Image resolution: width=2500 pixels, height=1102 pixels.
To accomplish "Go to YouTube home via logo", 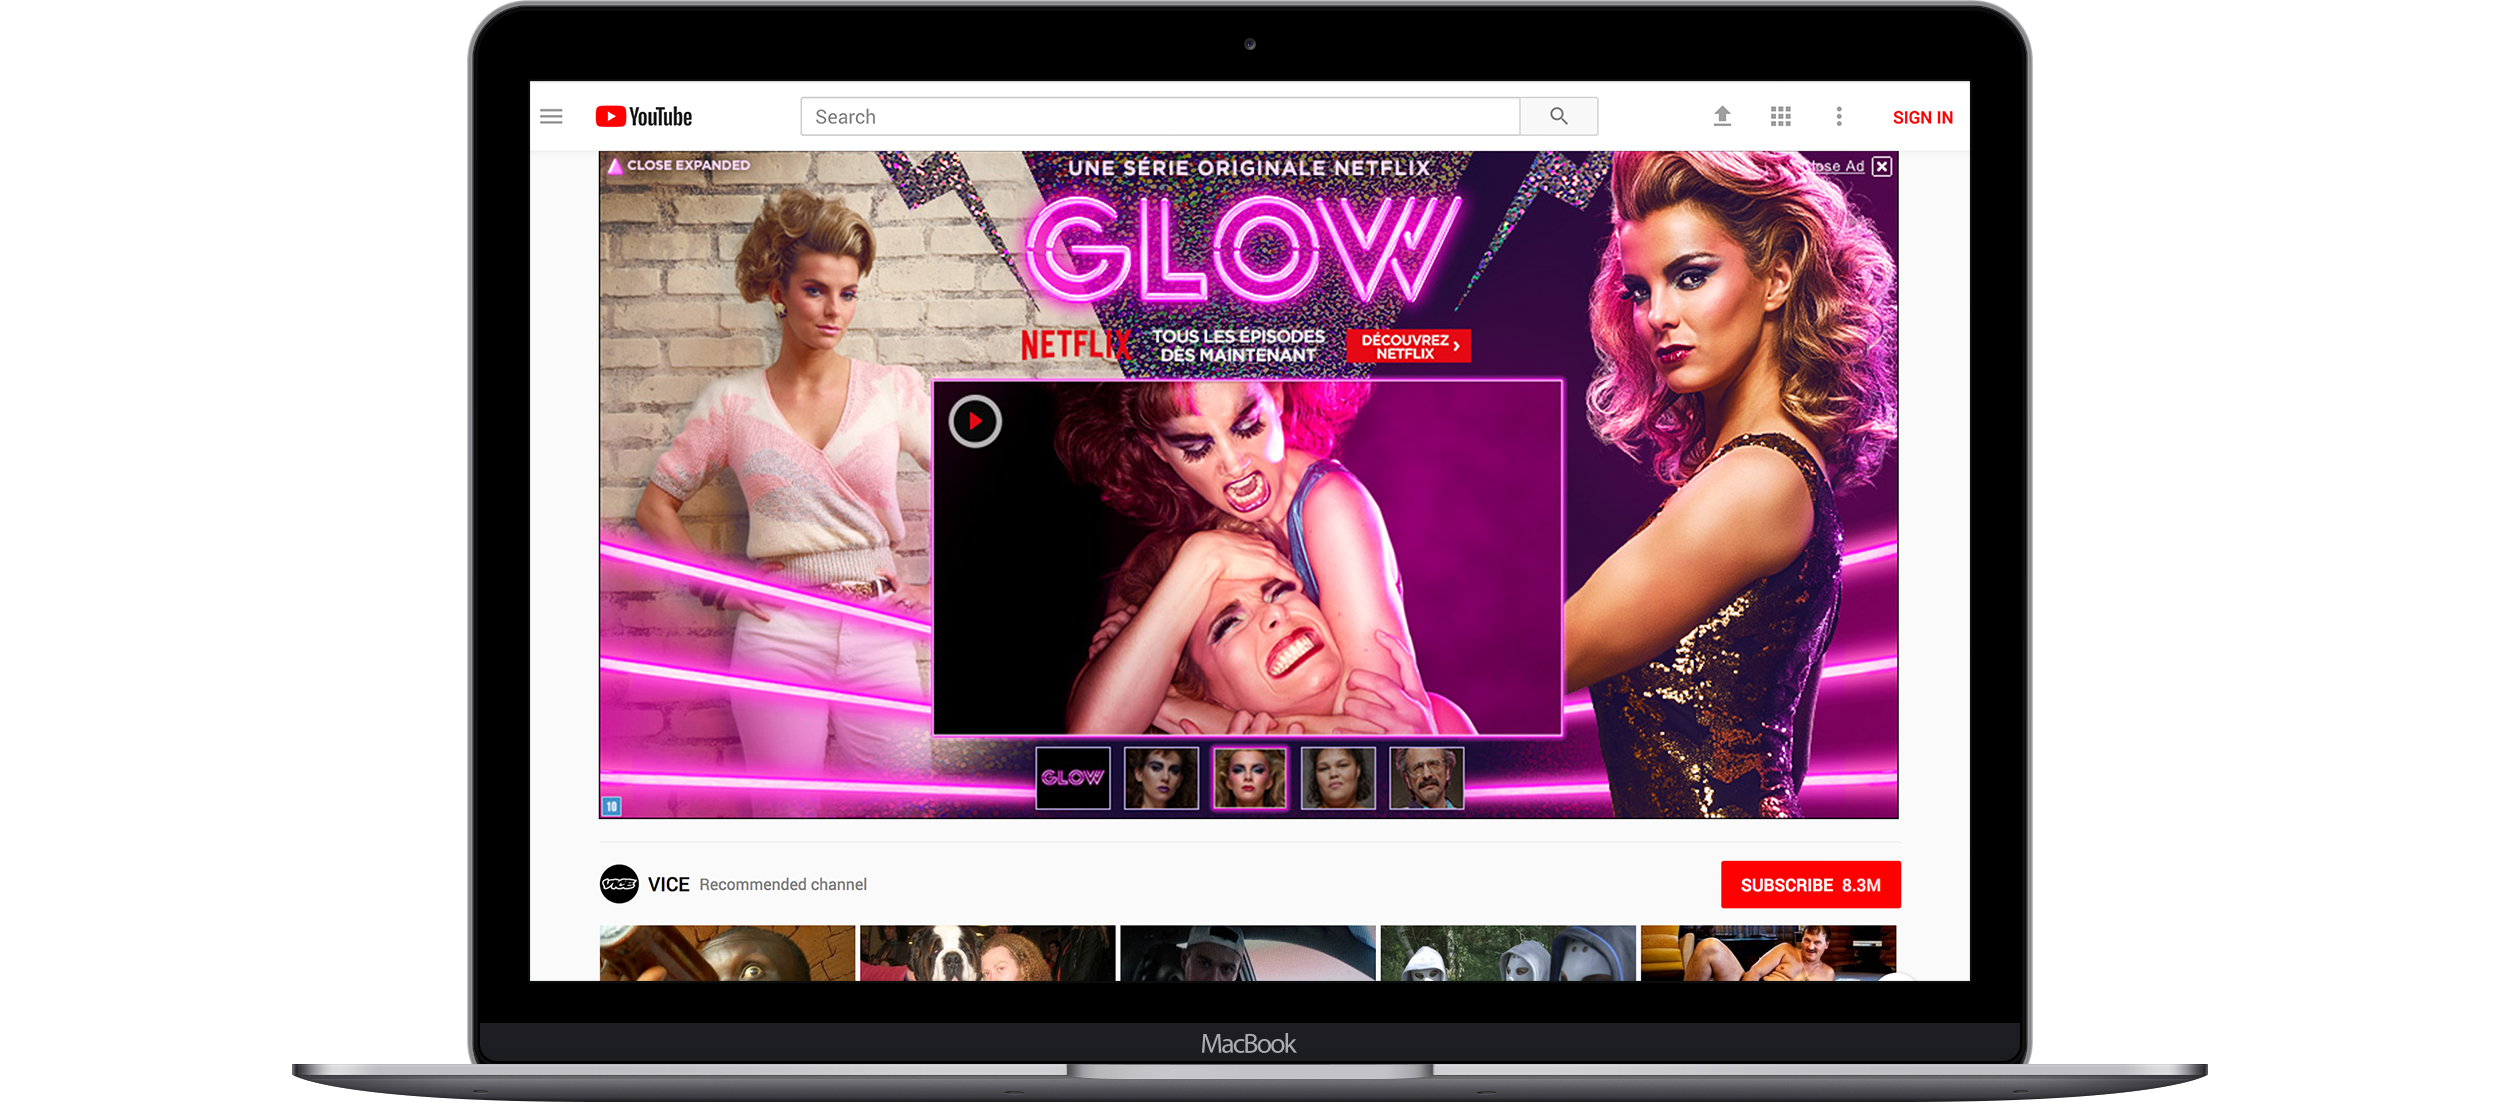I will pos(644,117).
